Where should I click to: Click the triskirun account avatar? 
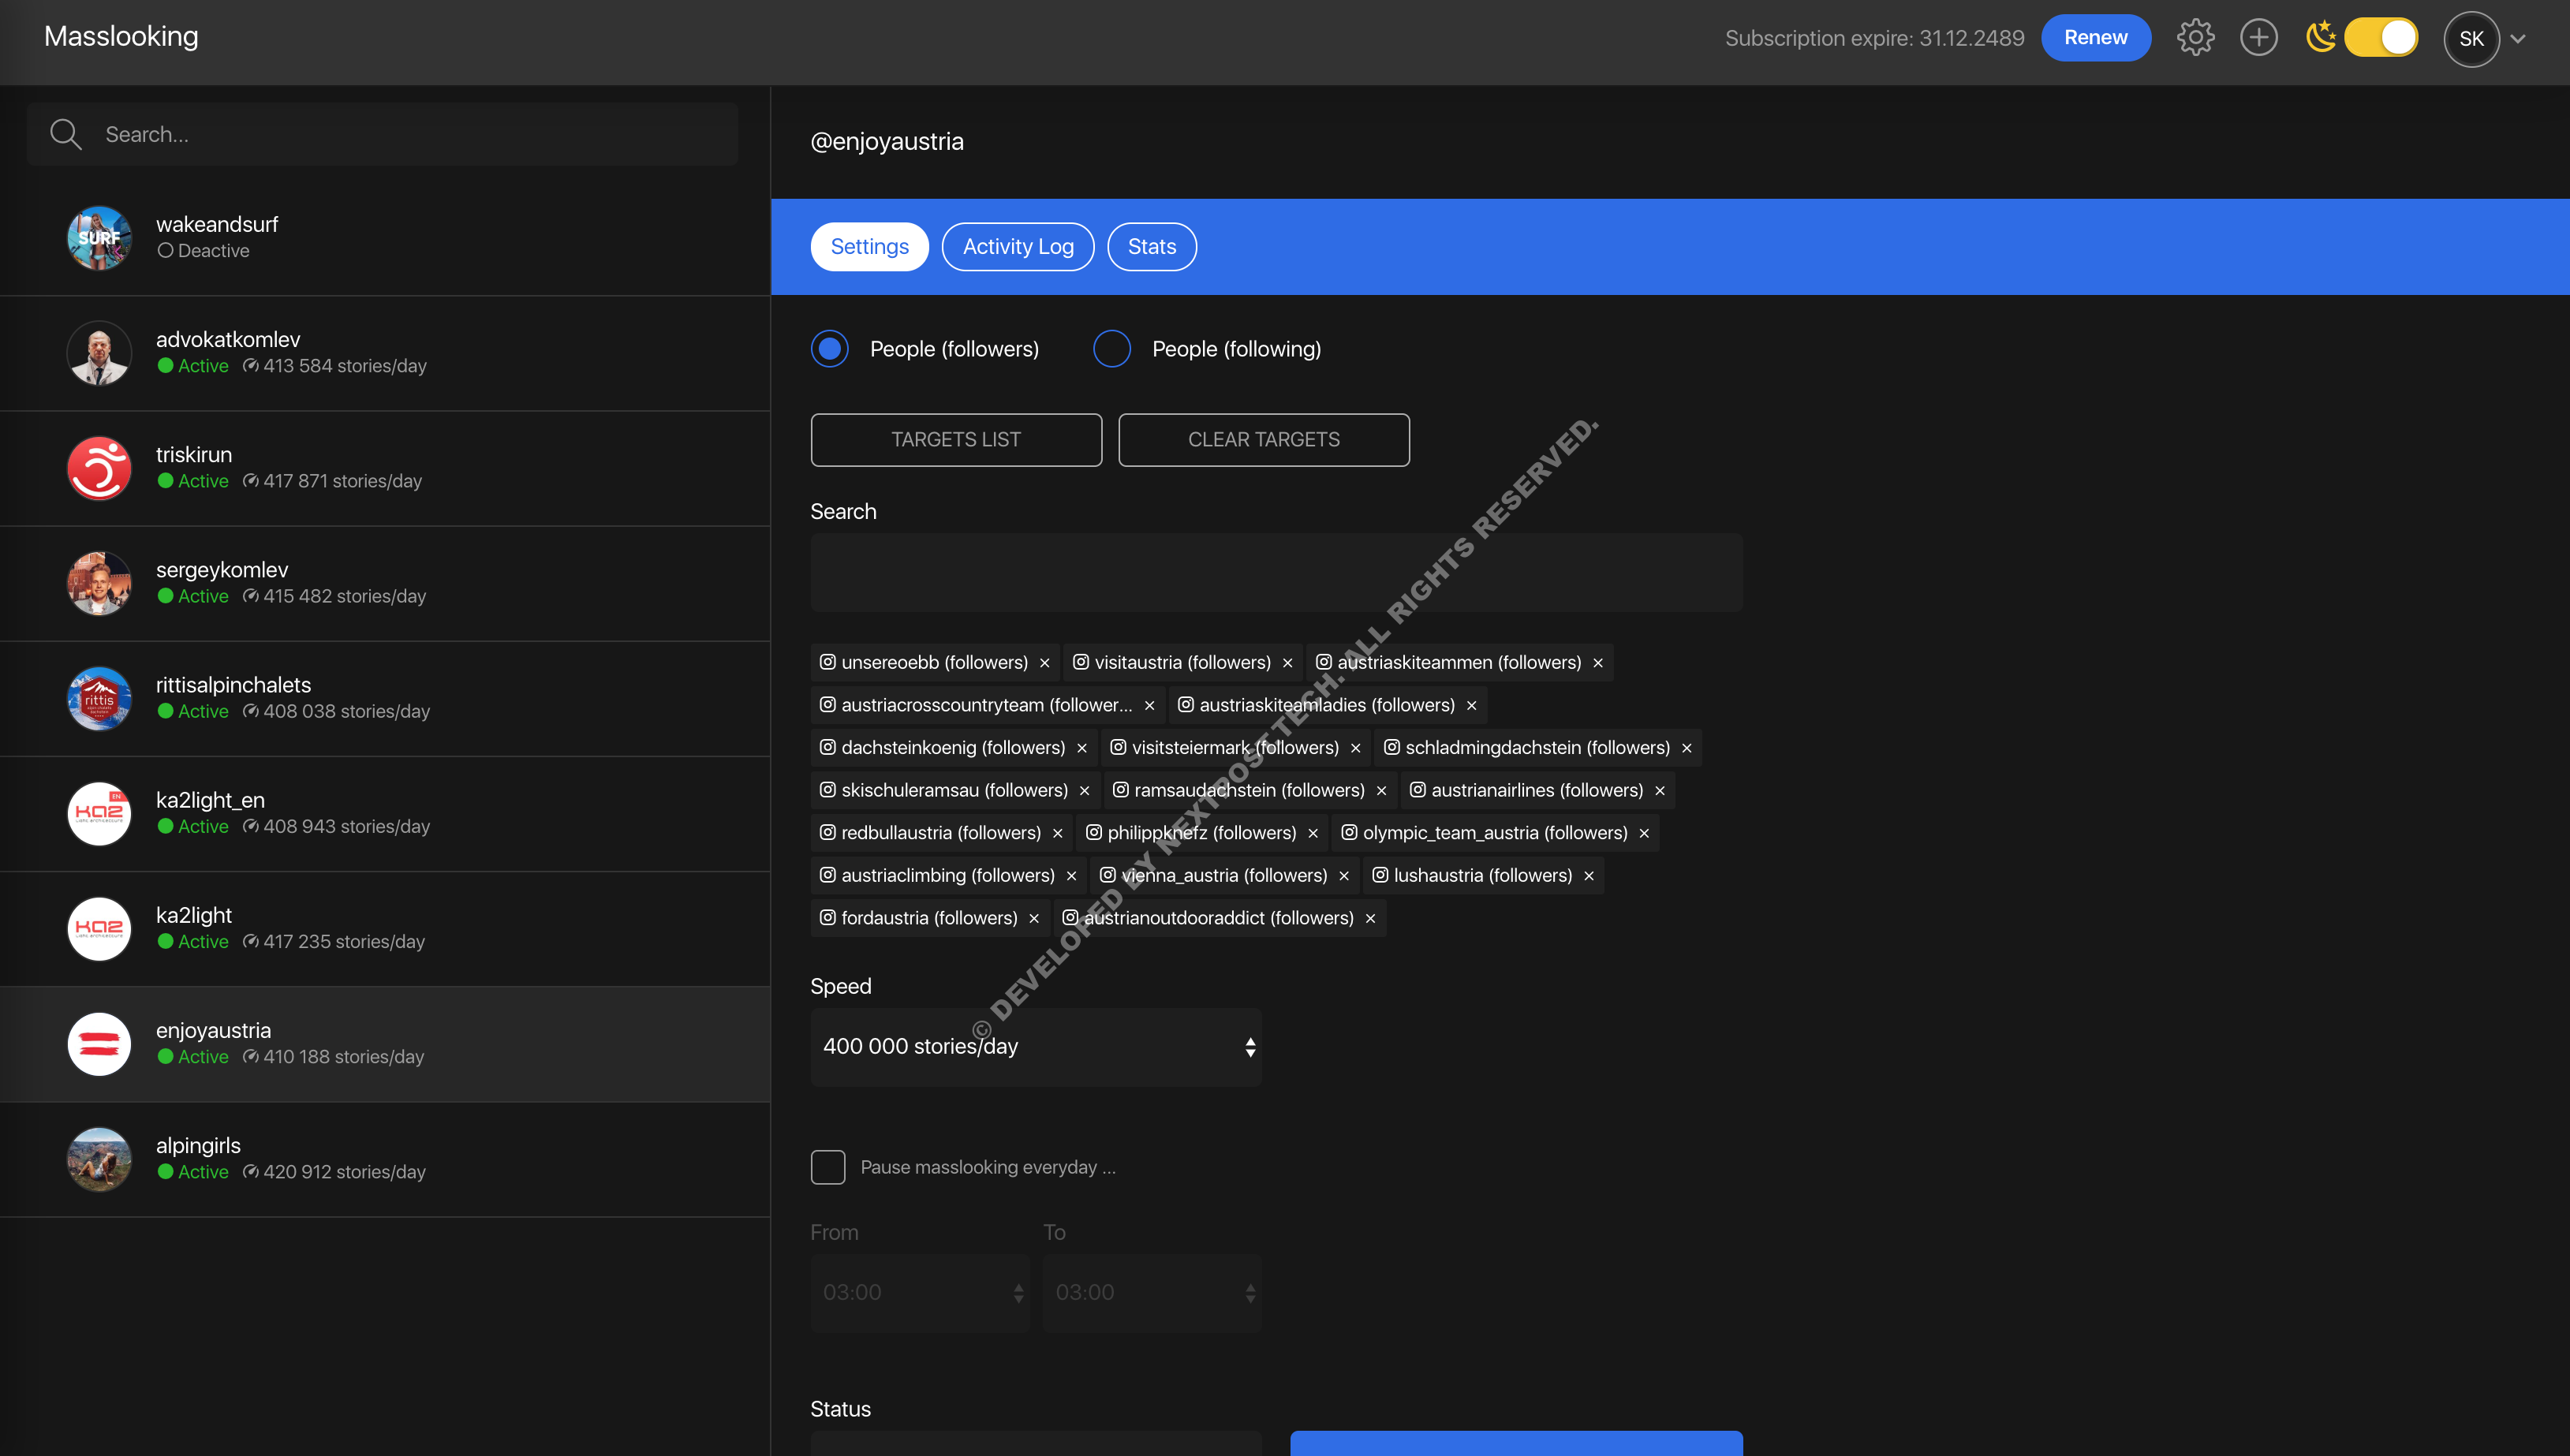(99, 468)
